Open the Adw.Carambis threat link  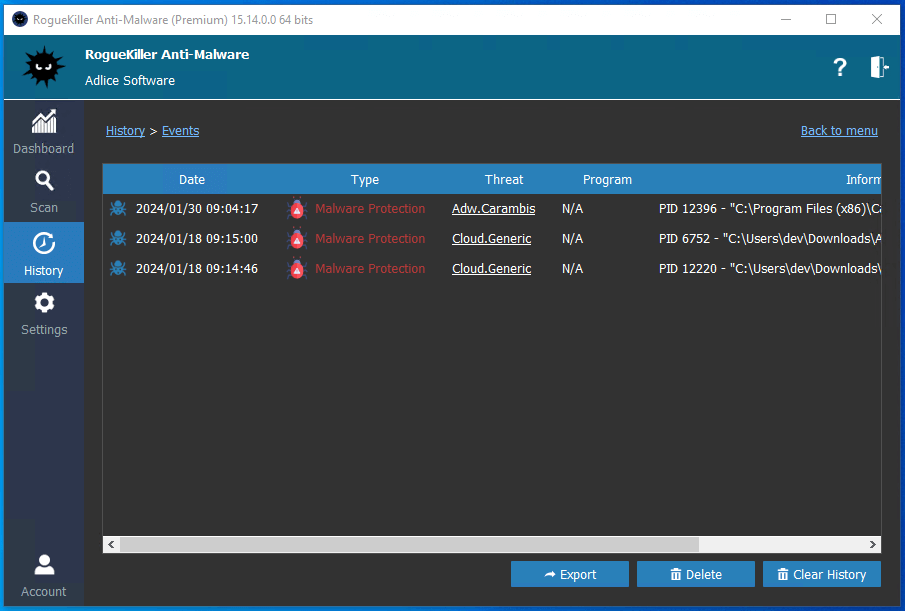point(493,209)
